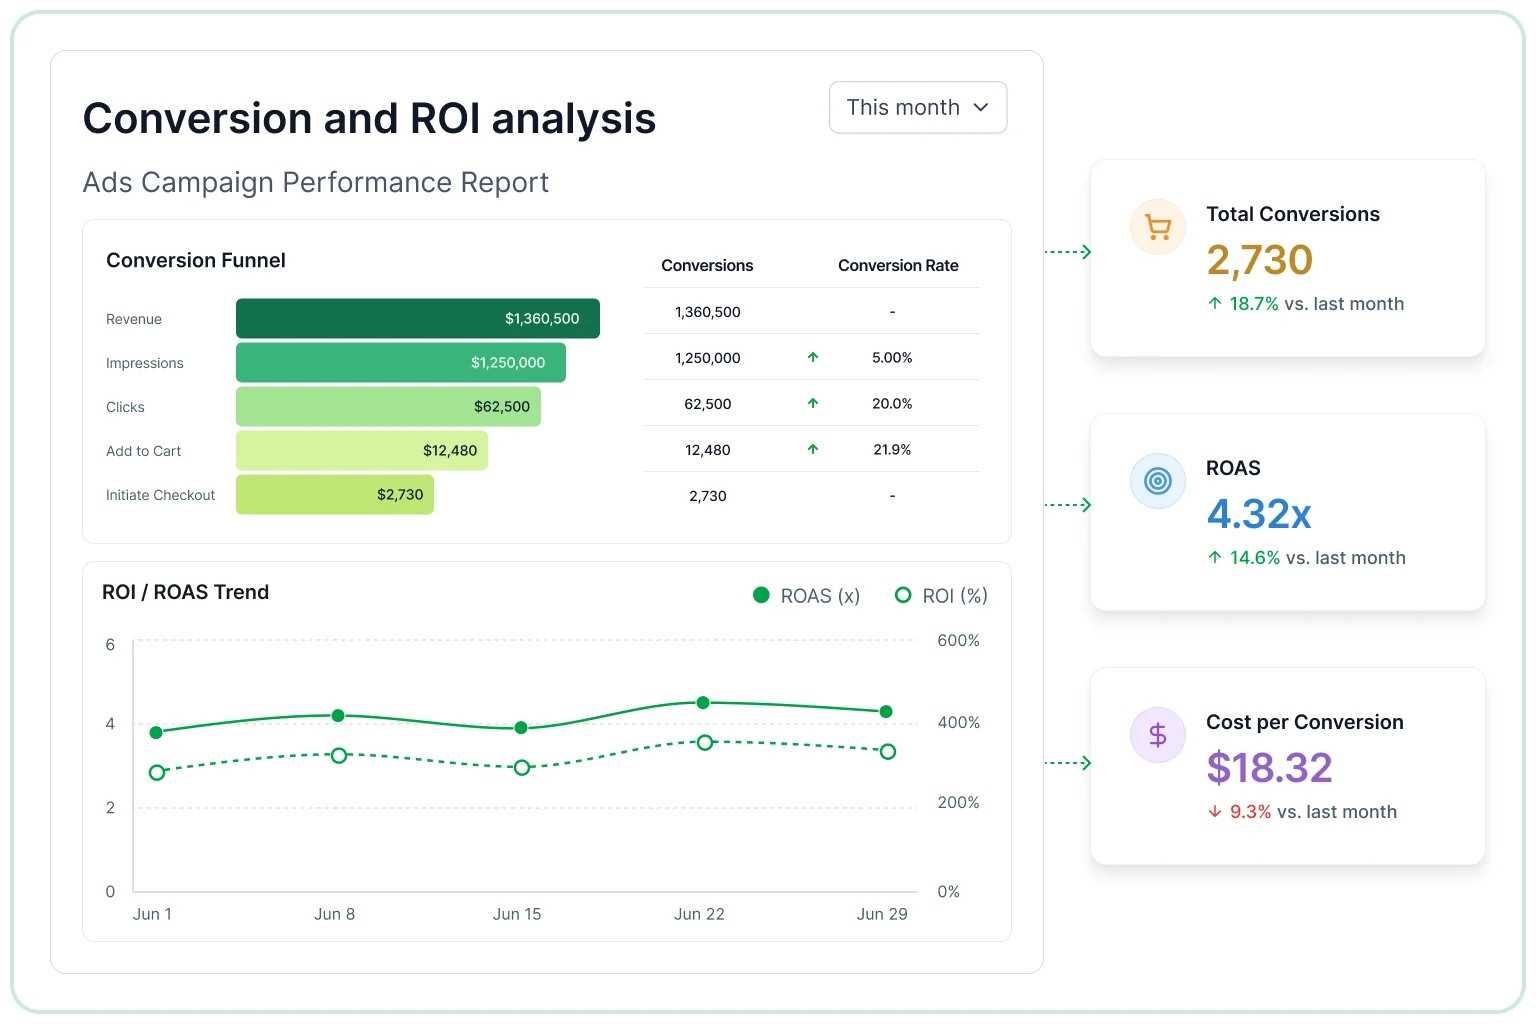Click the 5.00% conversion rate

pos(892,358)
